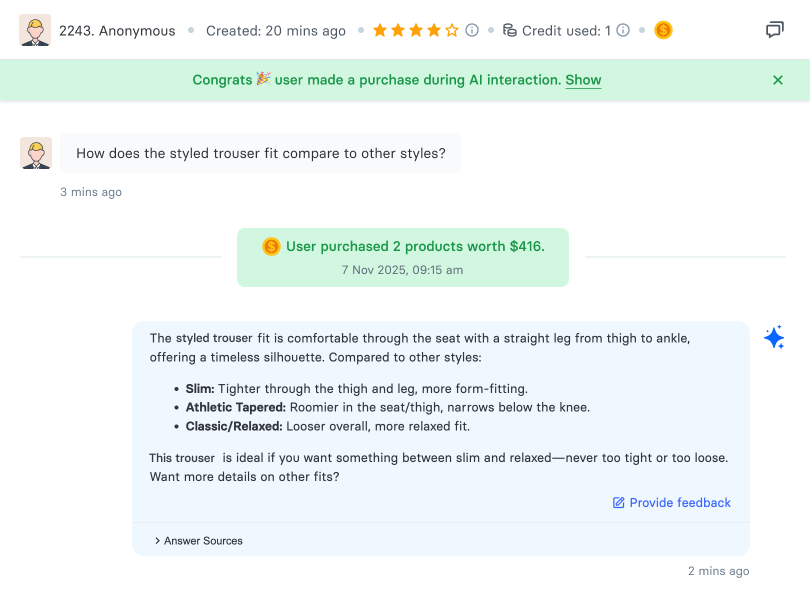Screen dimensions: 810x595
Task: Click the purchase summary card worth $416
Action: tap(403, 256)
